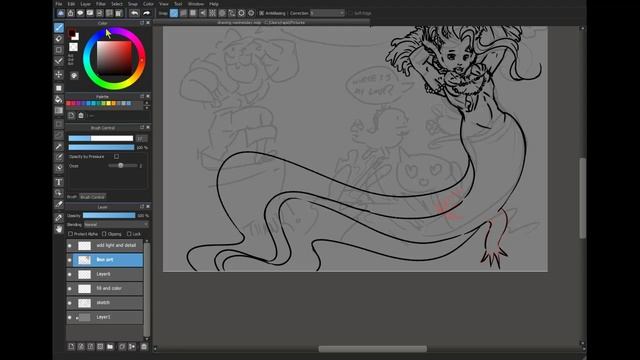
Task: Click the Delete Layer trash icon
Action: pyautogui.click(x=144, y=347)
